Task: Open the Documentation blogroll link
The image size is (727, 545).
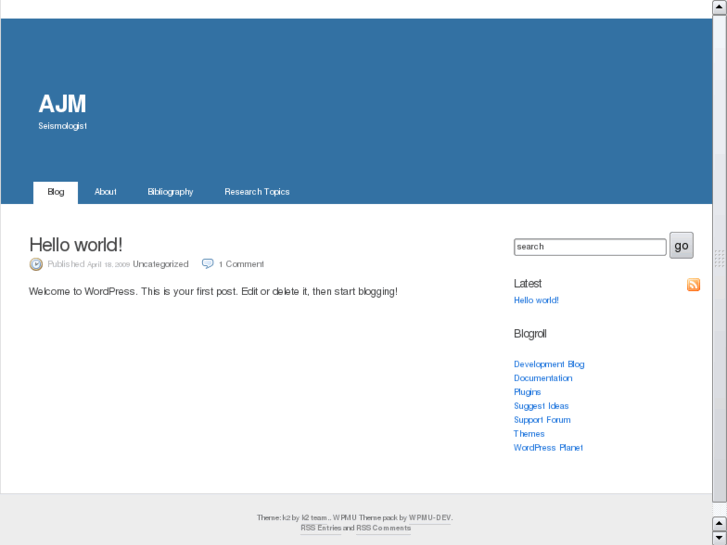Action: point(543,378)
